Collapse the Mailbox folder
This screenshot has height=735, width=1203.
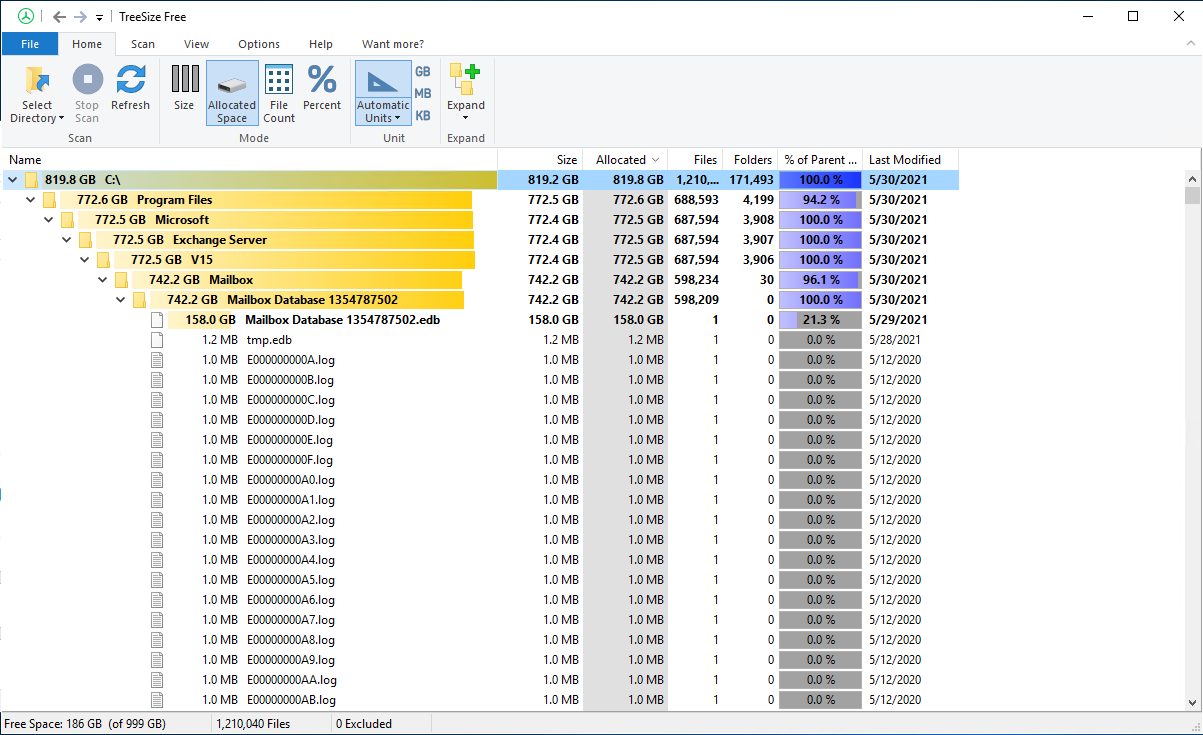103,280
